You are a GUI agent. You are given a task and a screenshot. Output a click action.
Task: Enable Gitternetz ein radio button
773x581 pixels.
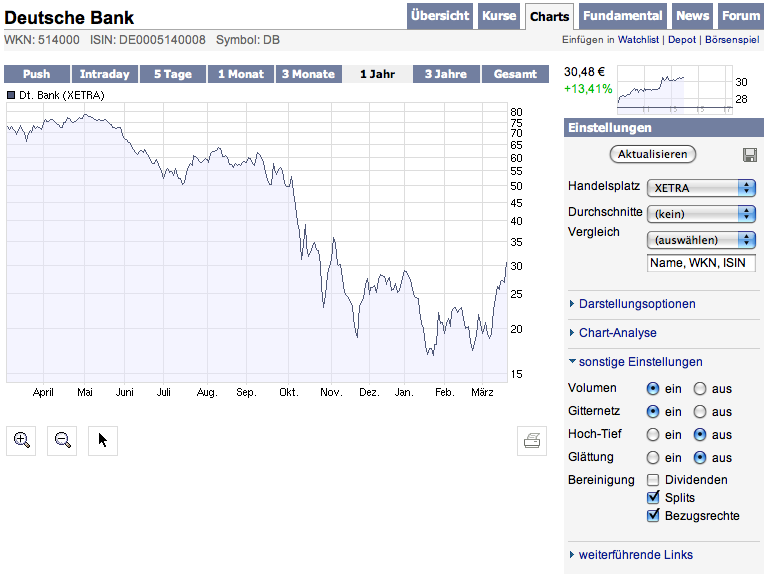click(653, 411)
